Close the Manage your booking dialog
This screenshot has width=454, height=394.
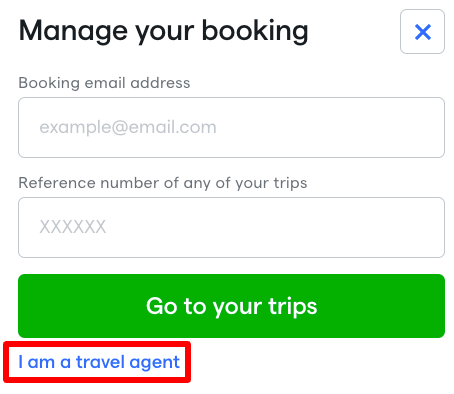(x=422, y=32)
